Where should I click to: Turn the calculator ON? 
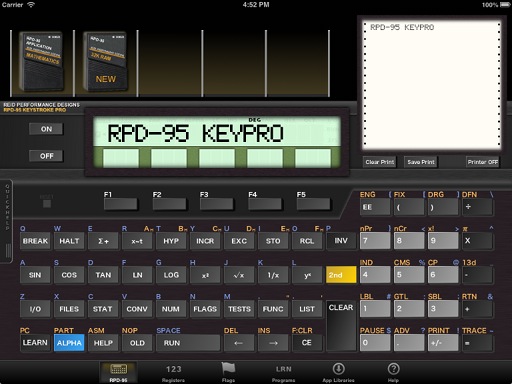[46, 129]
